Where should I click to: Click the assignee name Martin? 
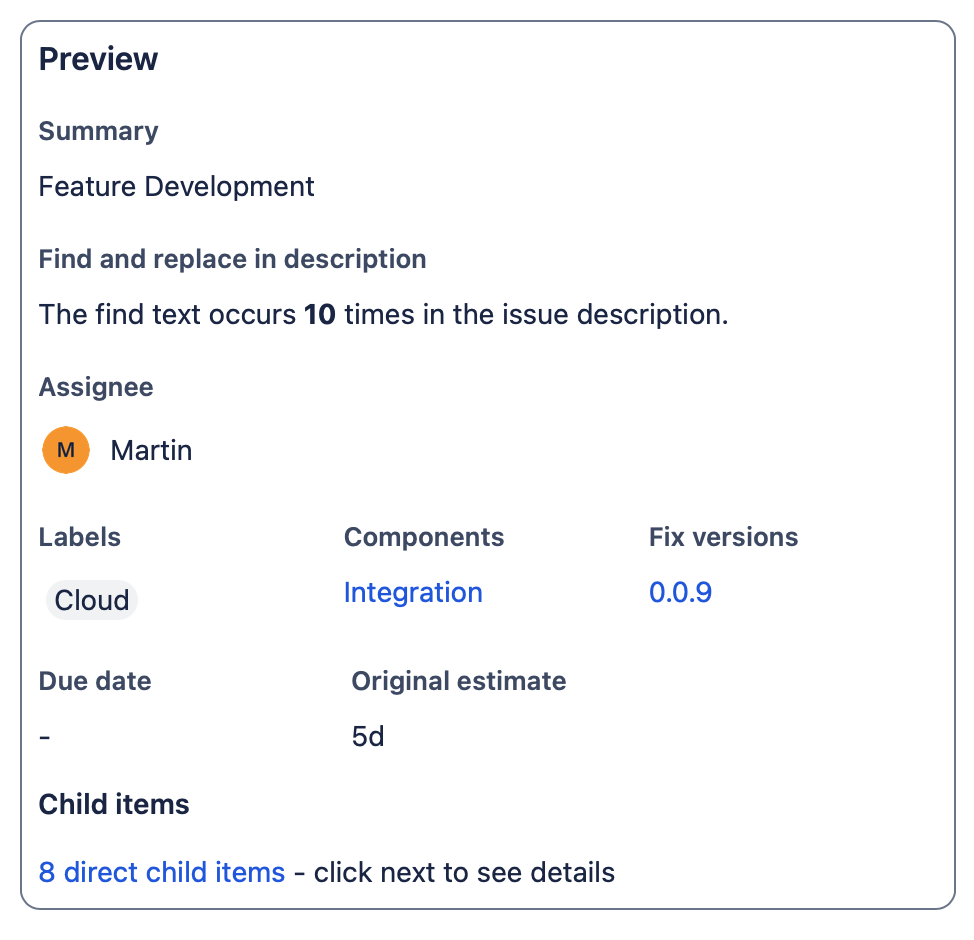(x=151, y=450)
